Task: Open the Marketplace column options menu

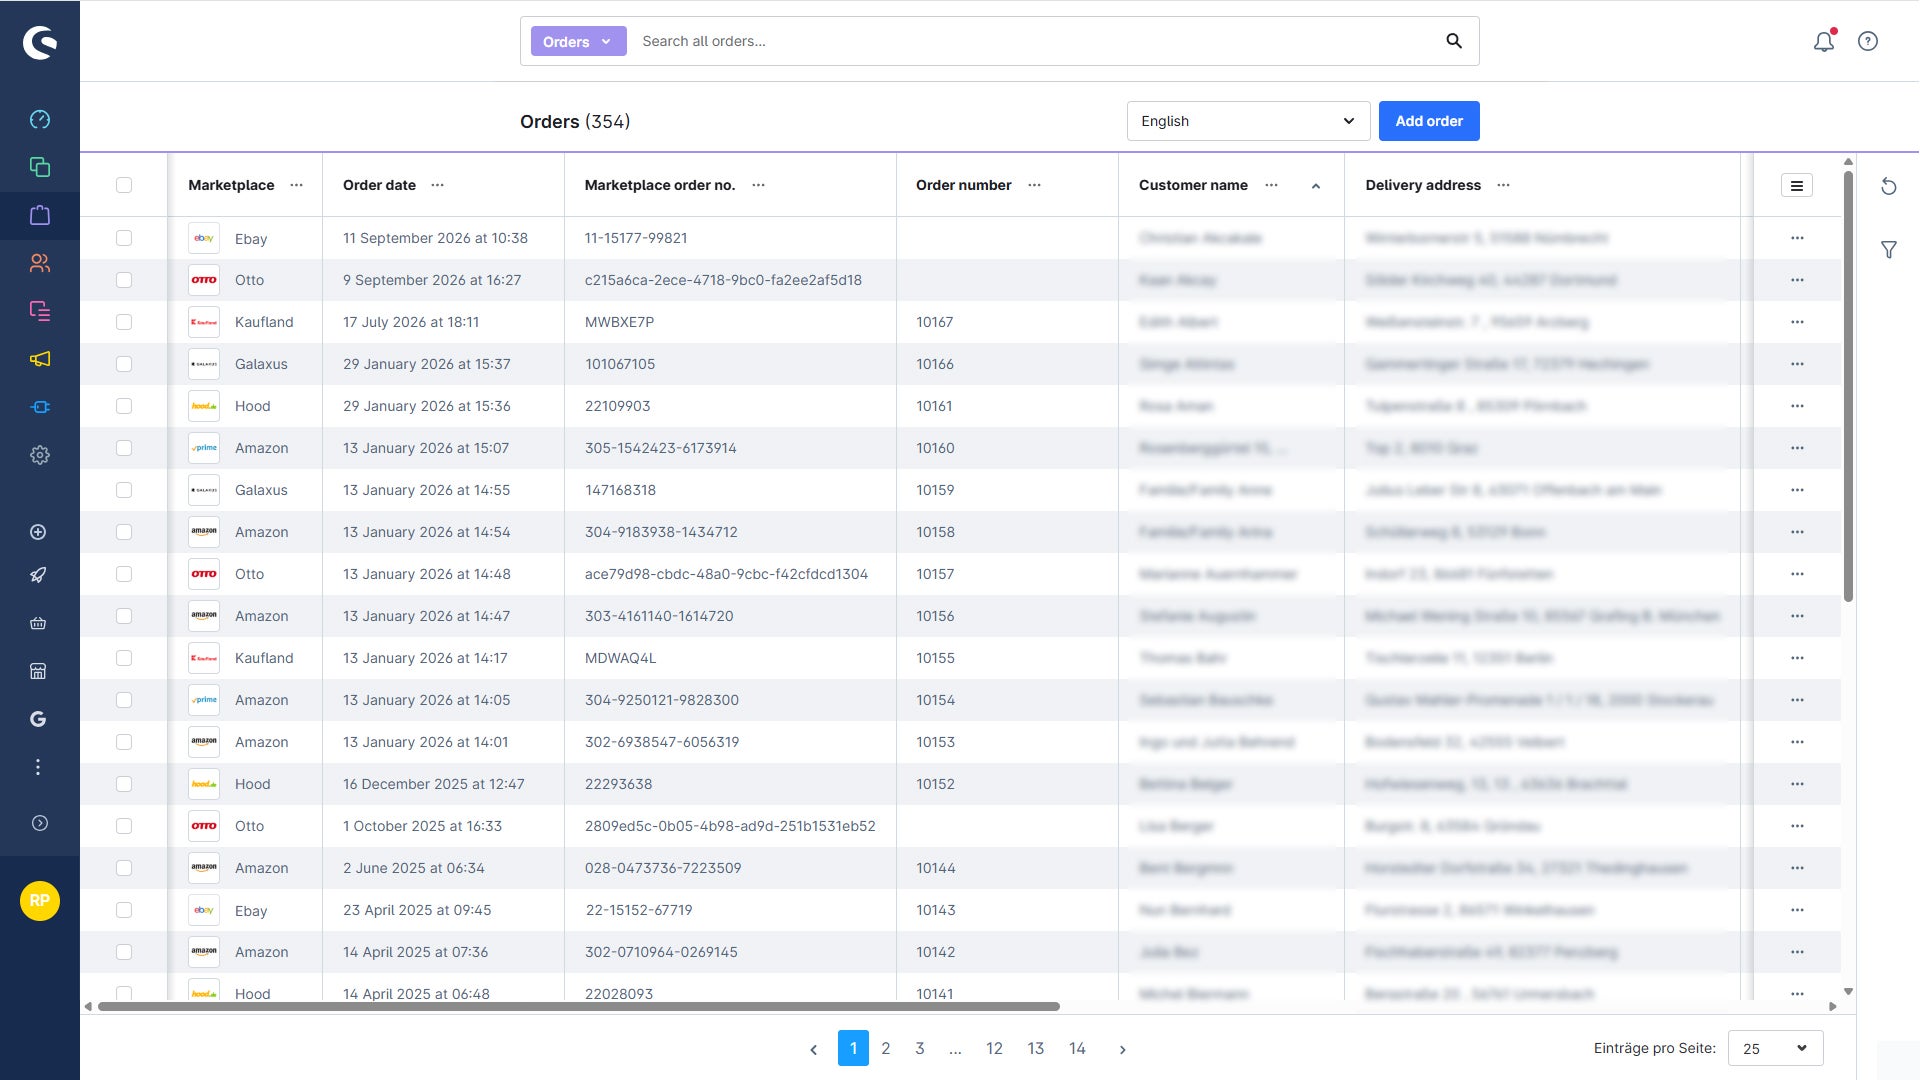Action: [x=296, y=185]
